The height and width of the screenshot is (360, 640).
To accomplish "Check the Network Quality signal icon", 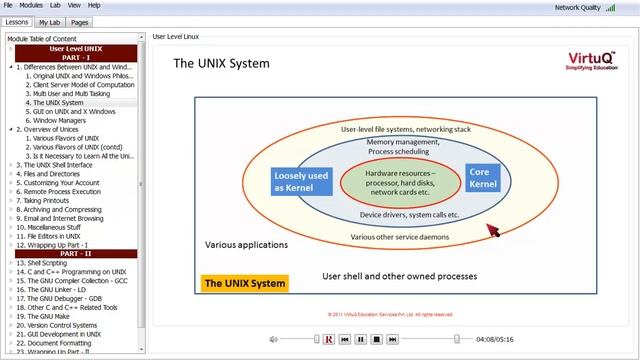I will 611,7.
